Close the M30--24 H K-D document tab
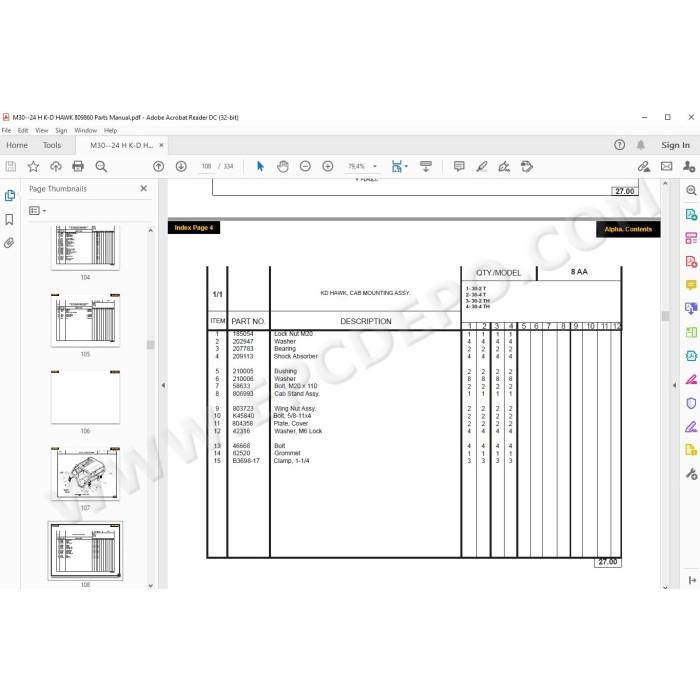Viewport: 700px width, 700px height. tap(161, 145)
